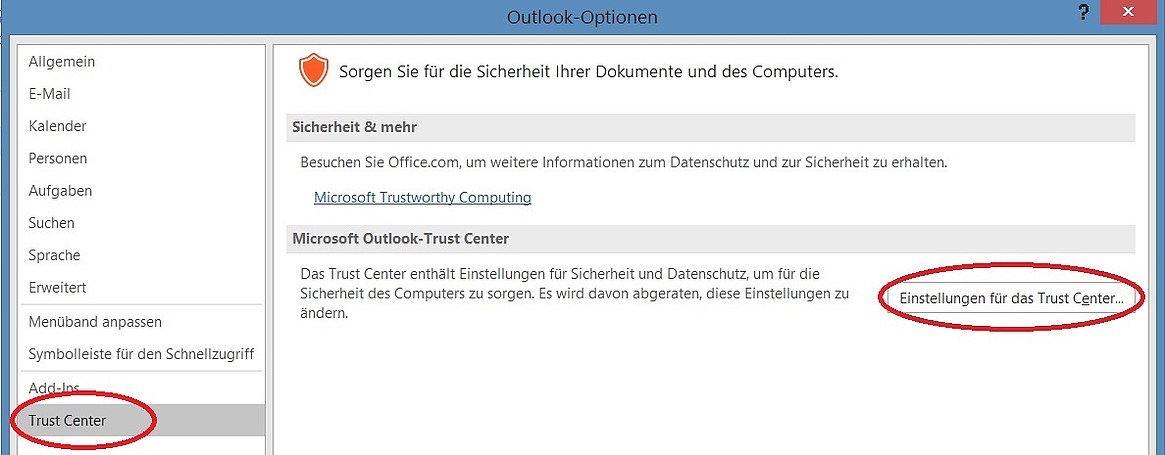Open the help question mark icon
Image resolution: width=1165 pixels, height=455 pixels.
(x=1084, y=13)
